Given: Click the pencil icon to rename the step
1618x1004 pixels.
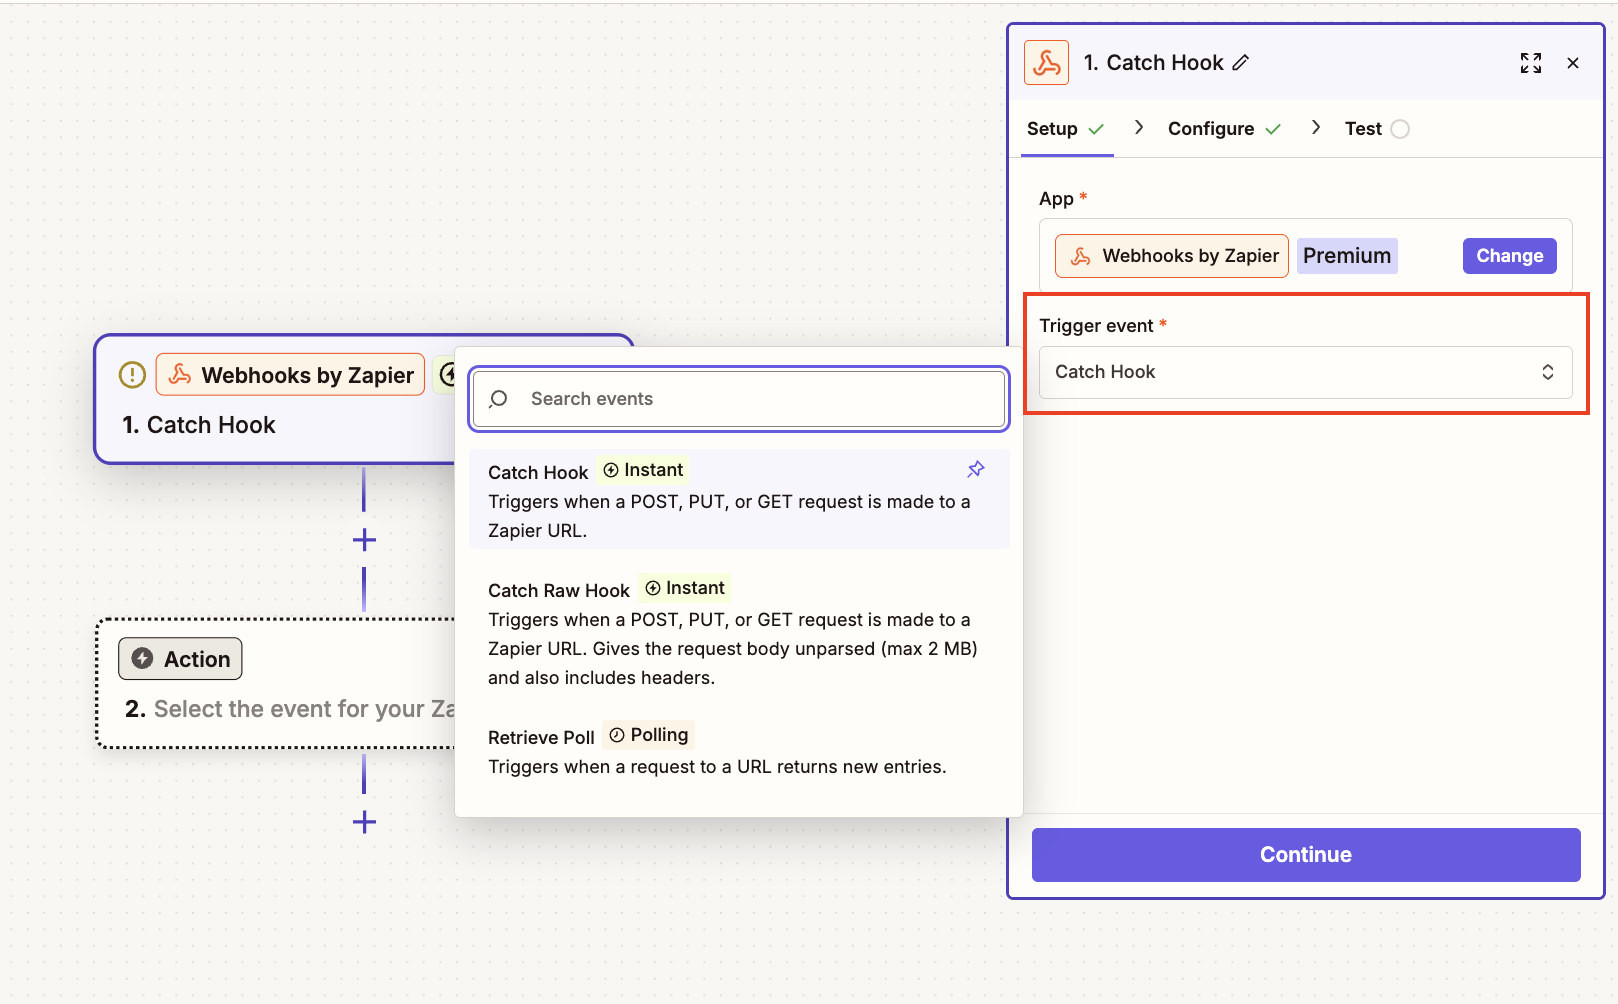Looking at the screenshot, I should 1241,63.
